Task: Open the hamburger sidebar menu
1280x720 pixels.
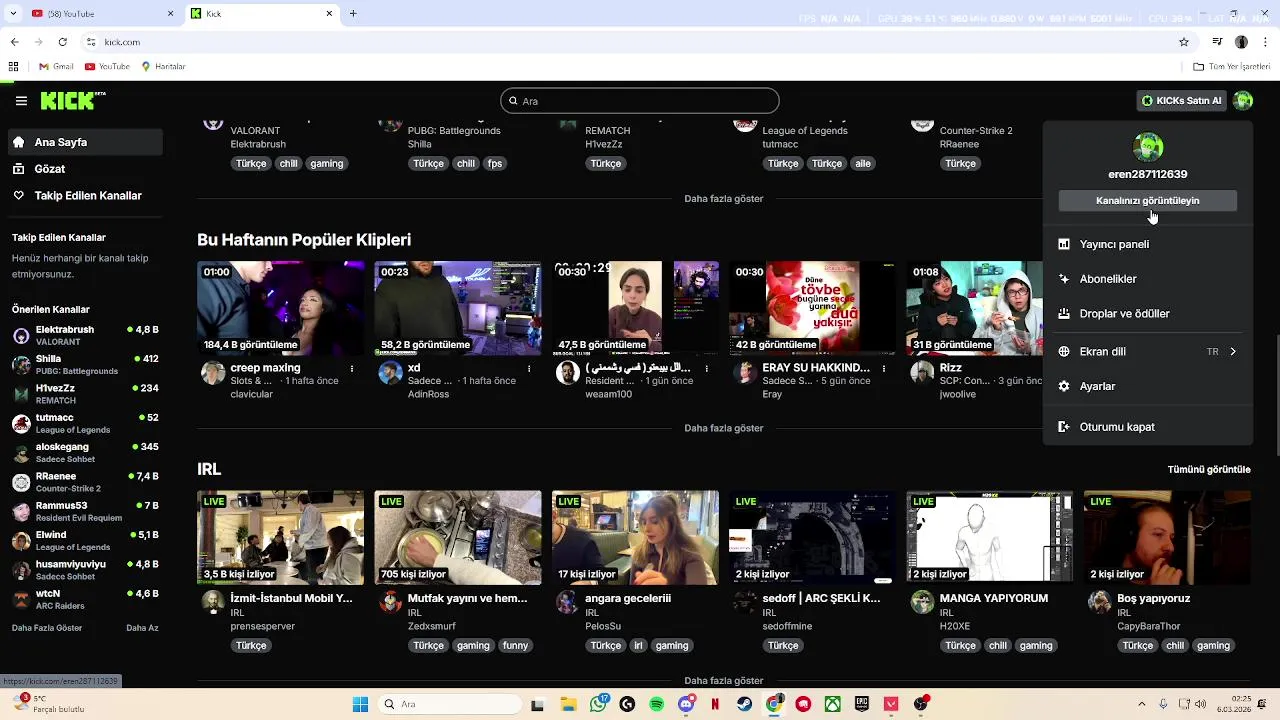Action: click(21, 101)
